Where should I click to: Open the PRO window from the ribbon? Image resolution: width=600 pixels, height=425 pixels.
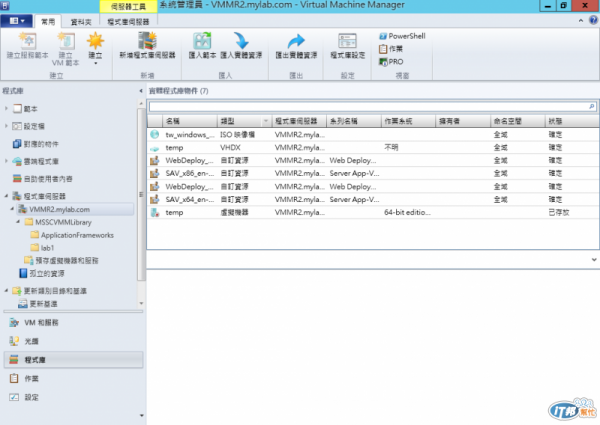pos(391,62)
